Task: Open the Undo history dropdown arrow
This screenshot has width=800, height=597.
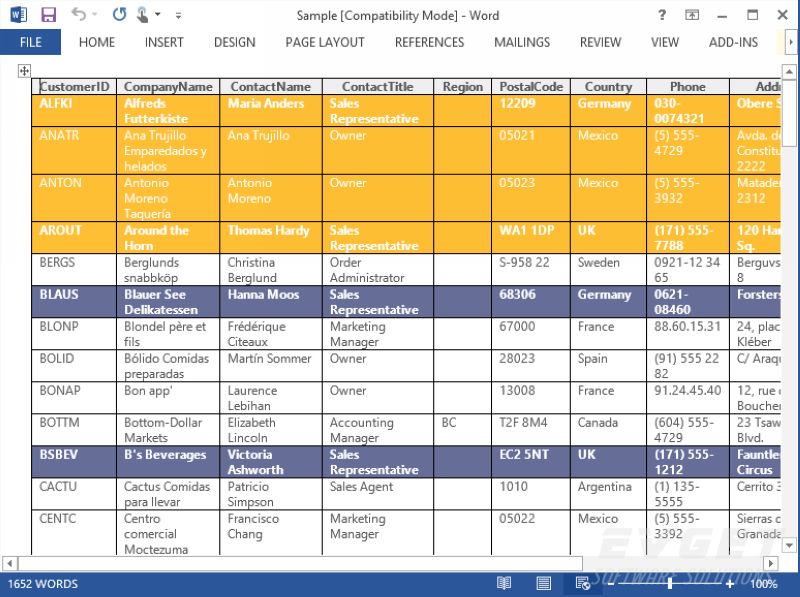Action: click(x=95, y=15)
